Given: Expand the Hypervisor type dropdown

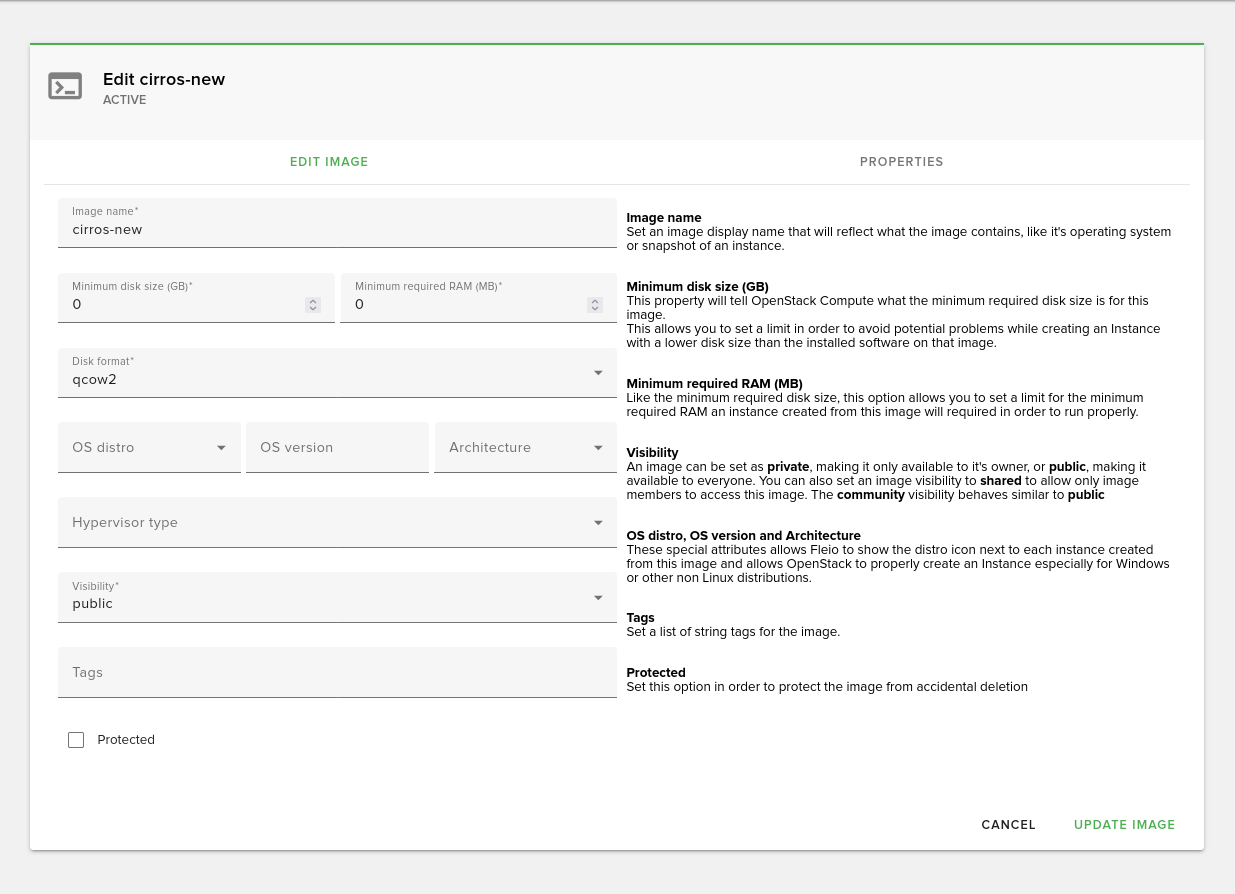Looking at the screenshot, I should click(x=598, y=523).
